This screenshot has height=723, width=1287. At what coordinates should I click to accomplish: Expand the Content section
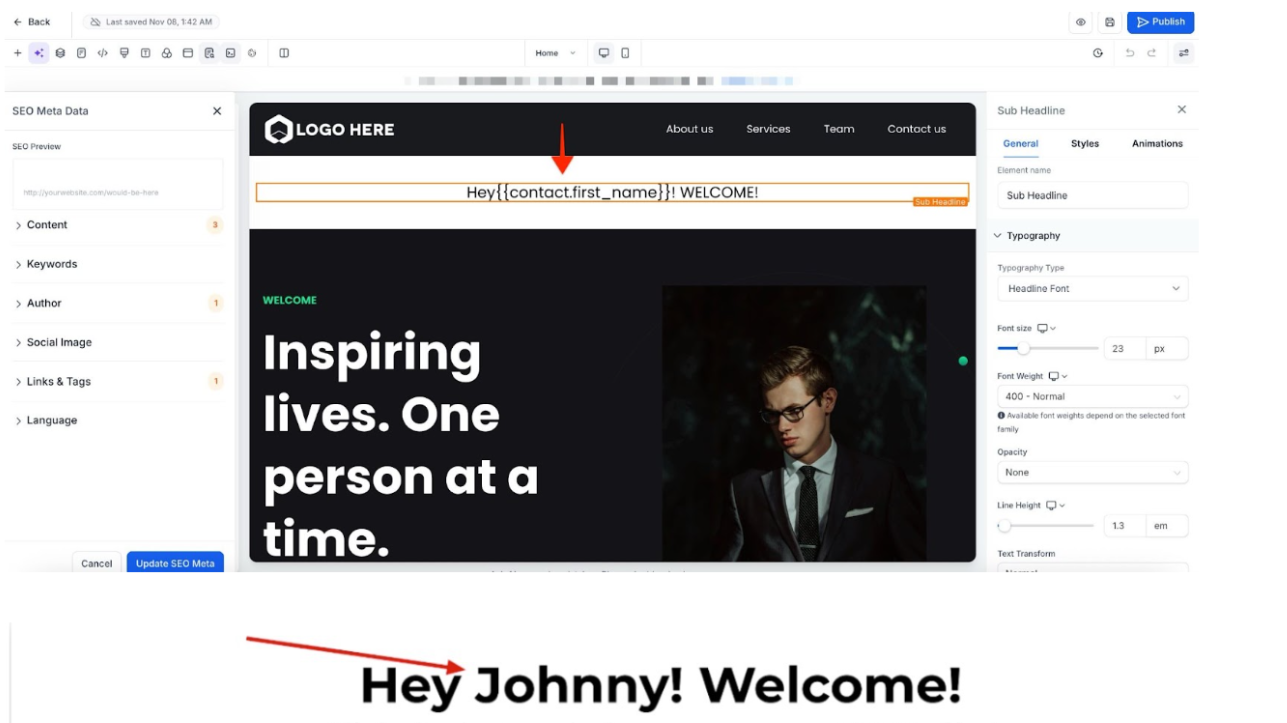118,225
